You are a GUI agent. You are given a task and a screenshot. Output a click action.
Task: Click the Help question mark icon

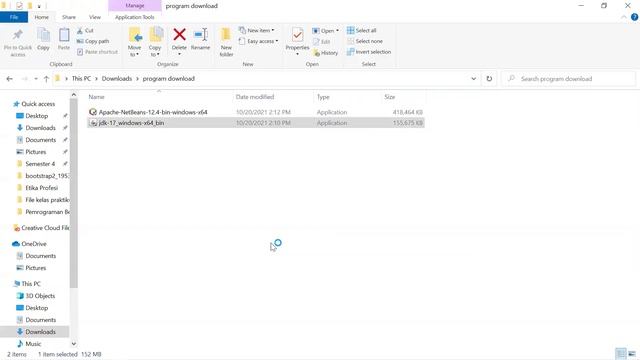tap(634, 17)
